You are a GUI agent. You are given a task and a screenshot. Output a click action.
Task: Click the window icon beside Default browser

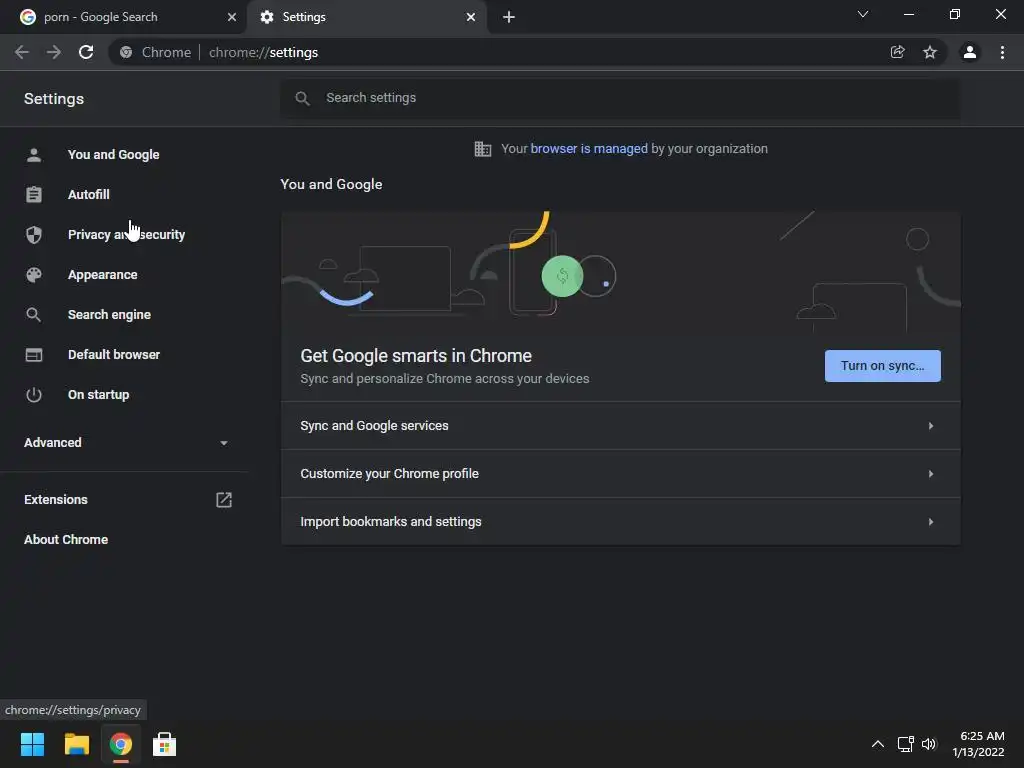(34, 355)
